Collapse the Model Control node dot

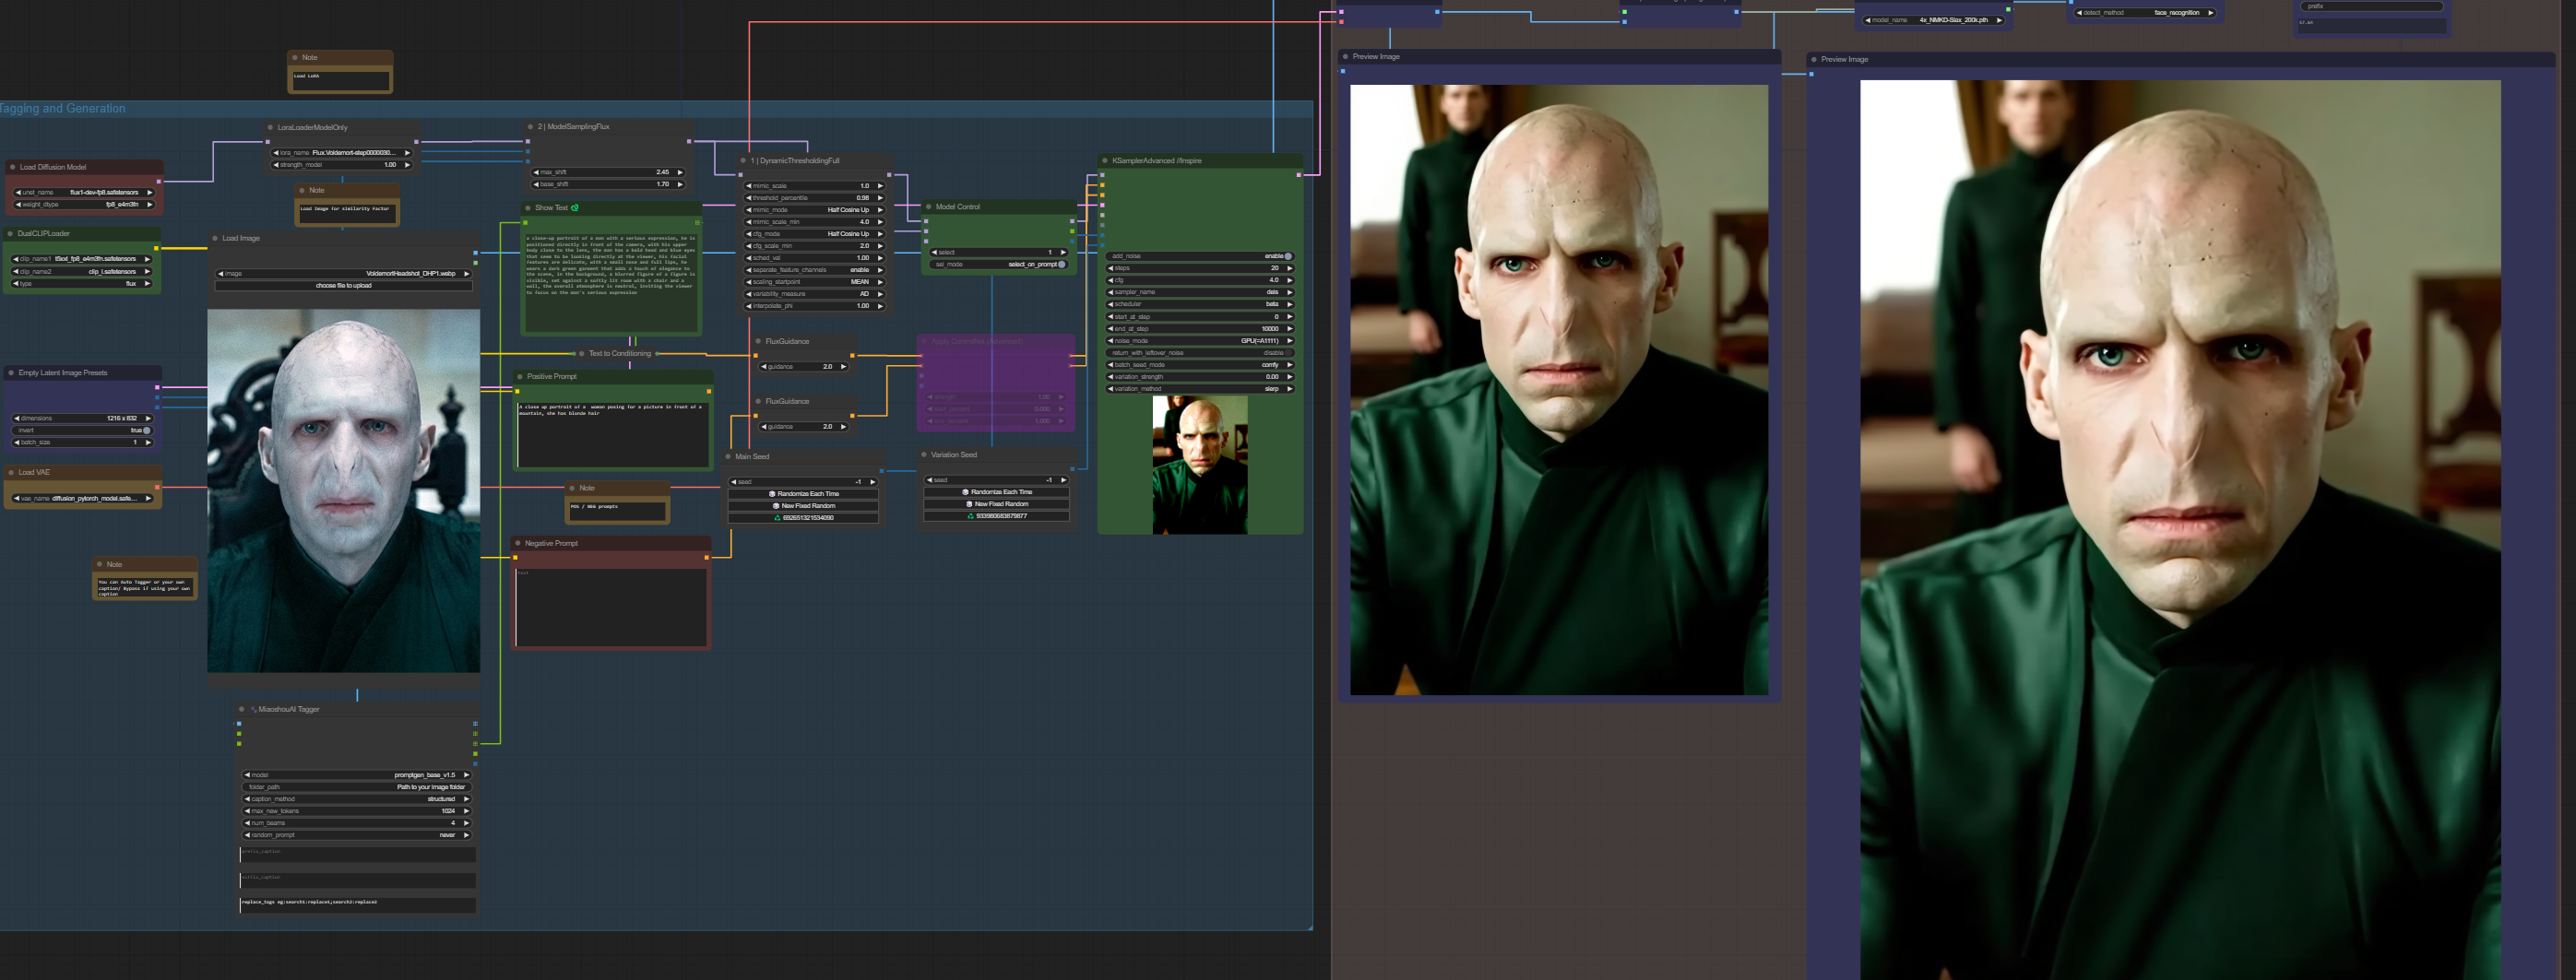928,207
